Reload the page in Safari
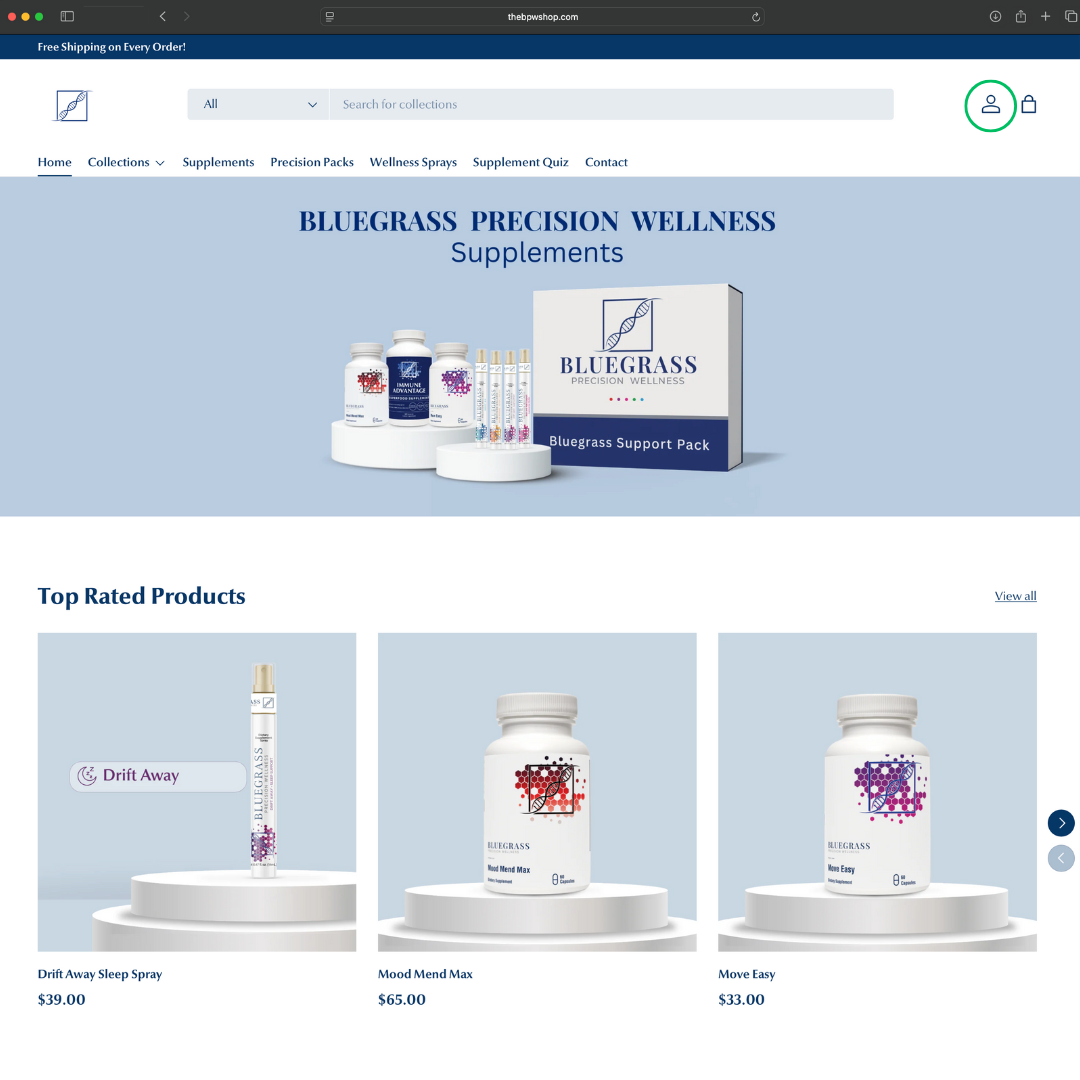 (x=756, y=17)
